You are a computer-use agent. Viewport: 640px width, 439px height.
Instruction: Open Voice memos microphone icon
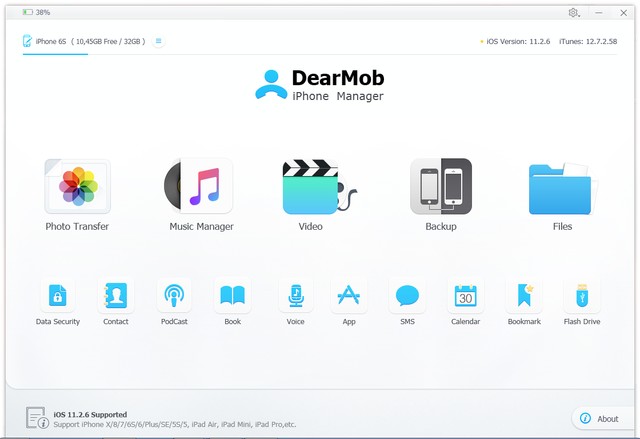pos(295,296)
